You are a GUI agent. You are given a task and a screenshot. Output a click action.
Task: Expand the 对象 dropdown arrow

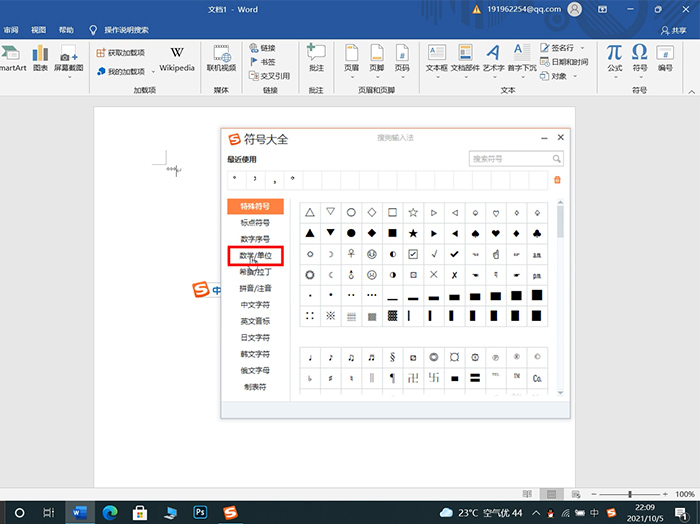pos(575,76)
